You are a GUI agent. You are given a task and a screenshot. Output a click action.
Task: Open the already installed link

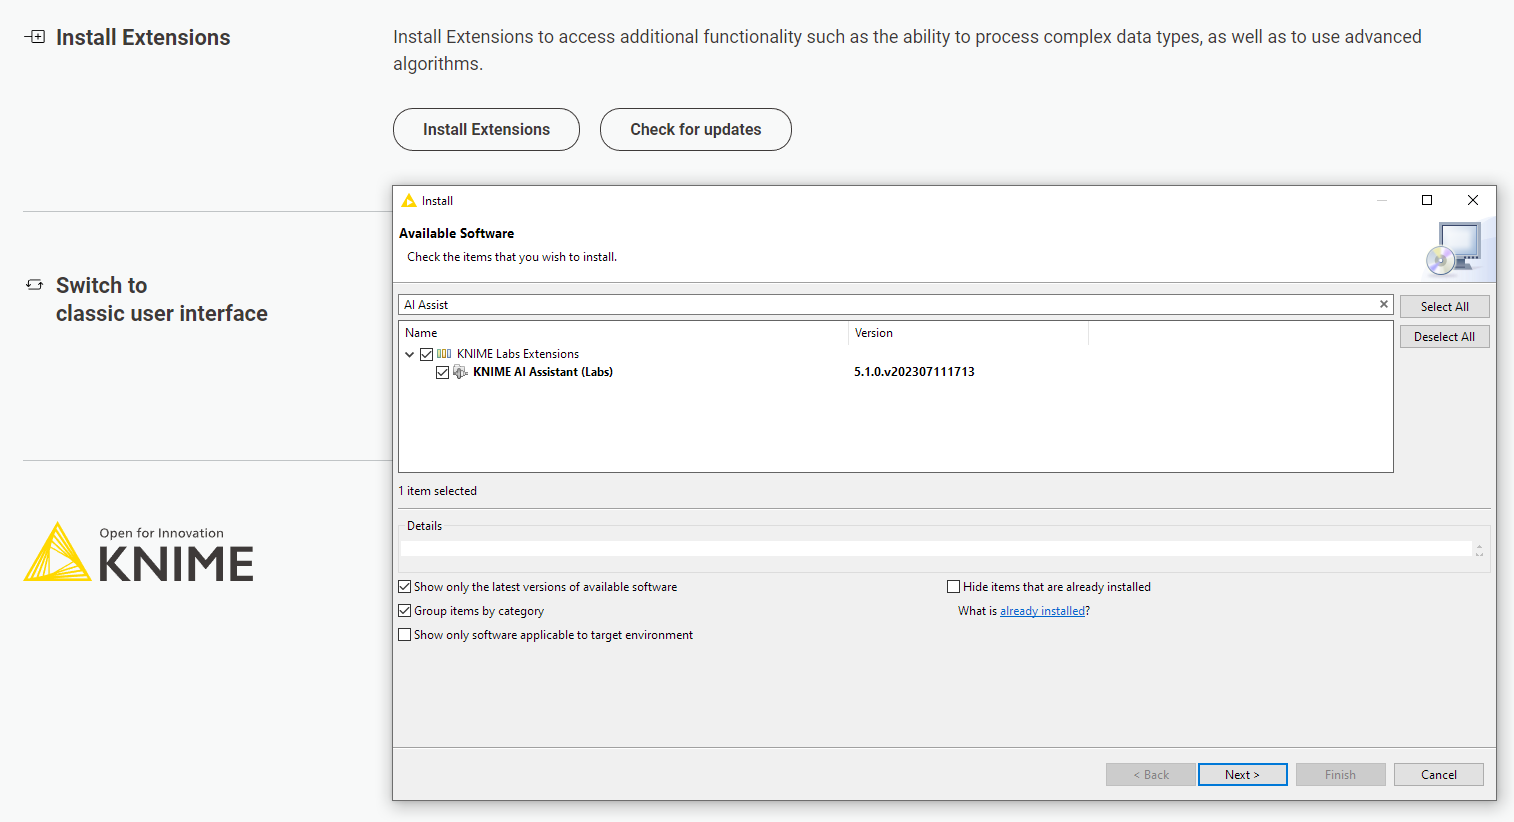pyautogui.click(x=1042, y=611)
